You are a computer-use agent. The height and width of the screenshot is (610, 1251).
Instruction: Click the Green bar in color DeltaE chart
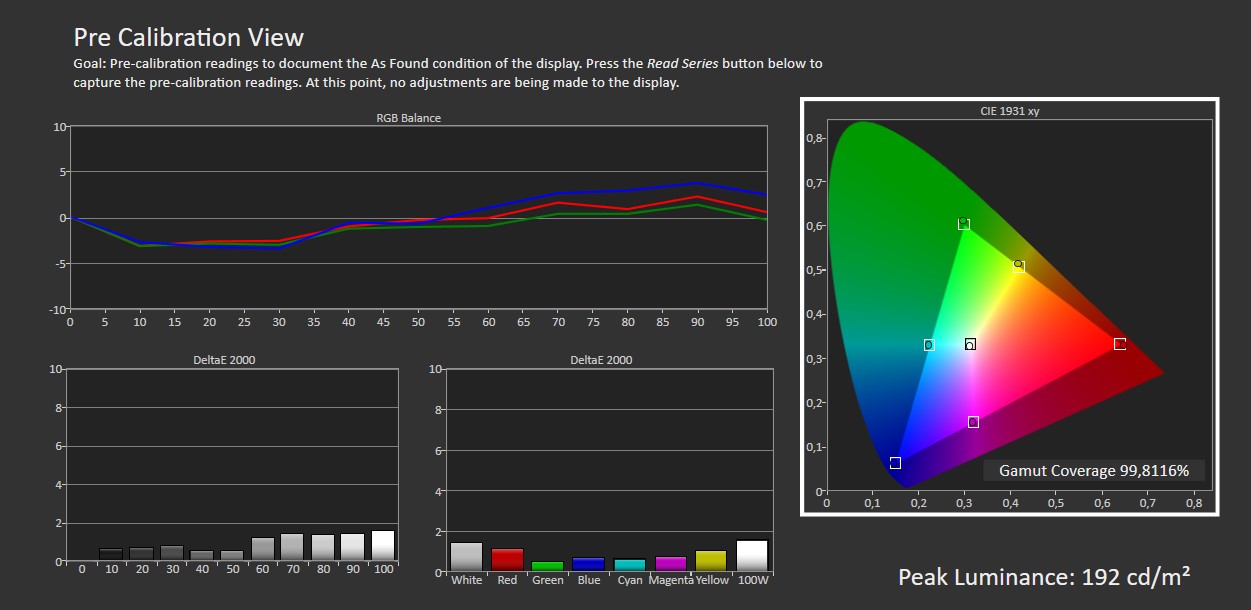point(548,566)
